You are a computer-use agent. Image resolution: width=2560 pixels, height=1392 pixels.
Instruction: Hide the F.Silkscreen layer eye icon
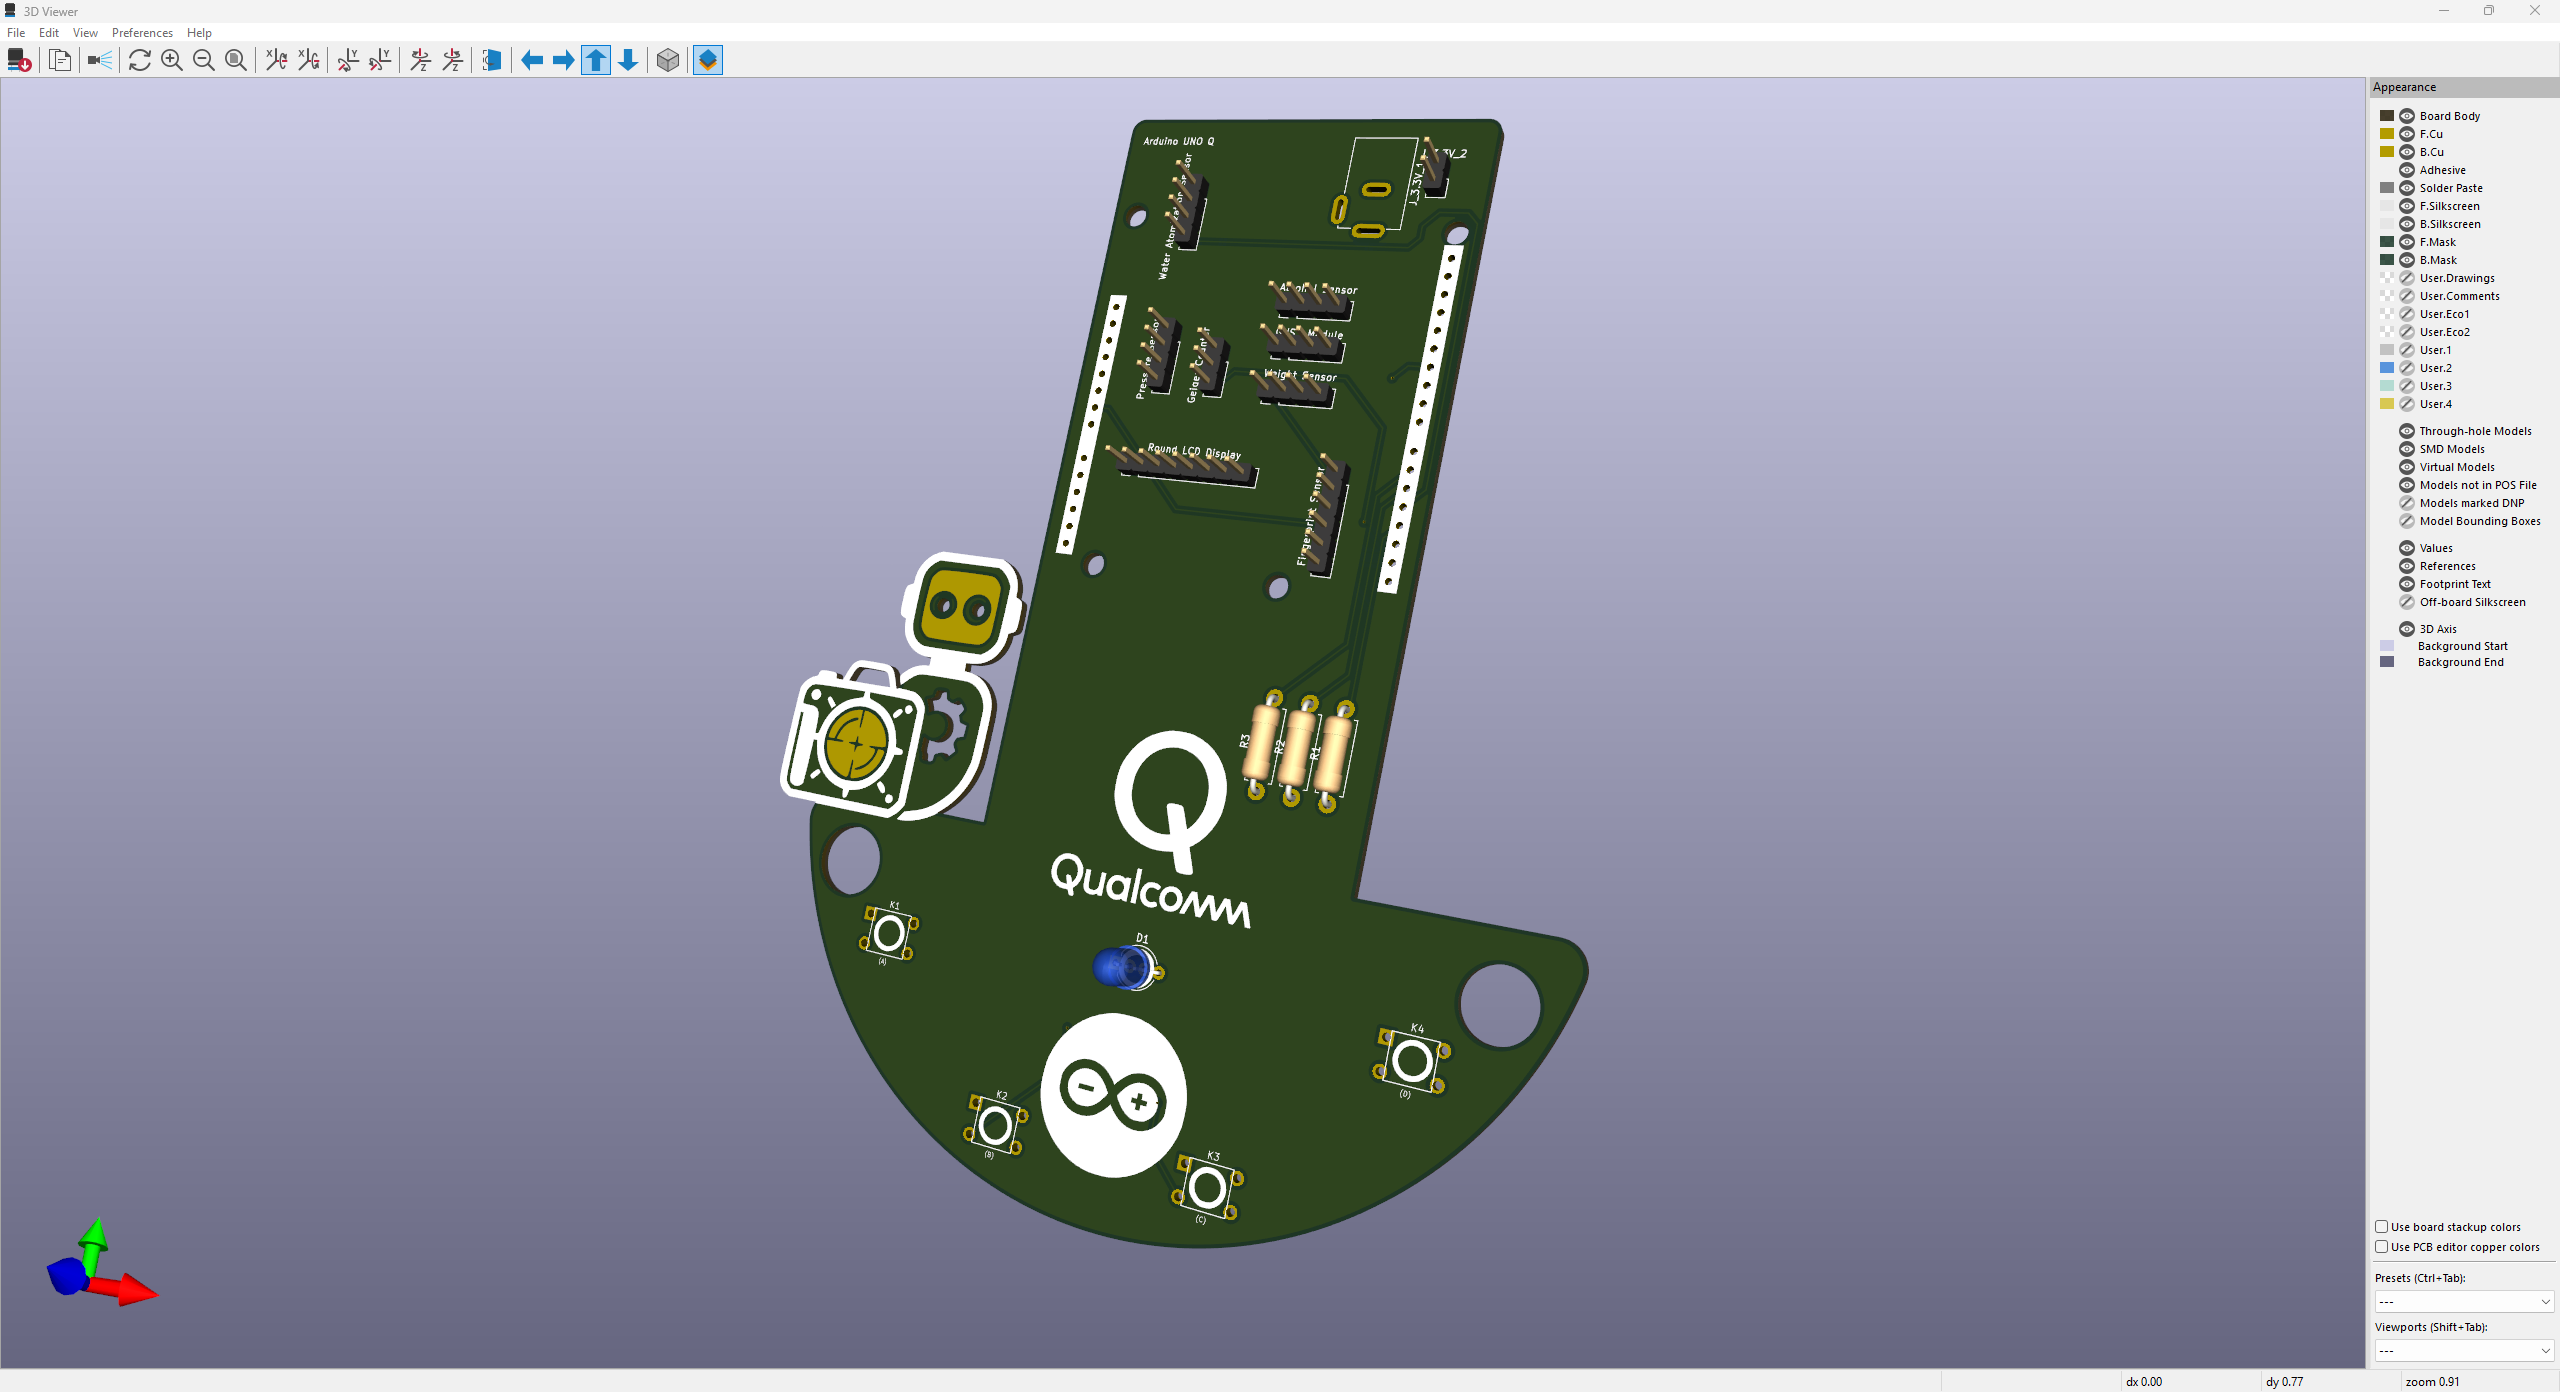[2407, 206]
